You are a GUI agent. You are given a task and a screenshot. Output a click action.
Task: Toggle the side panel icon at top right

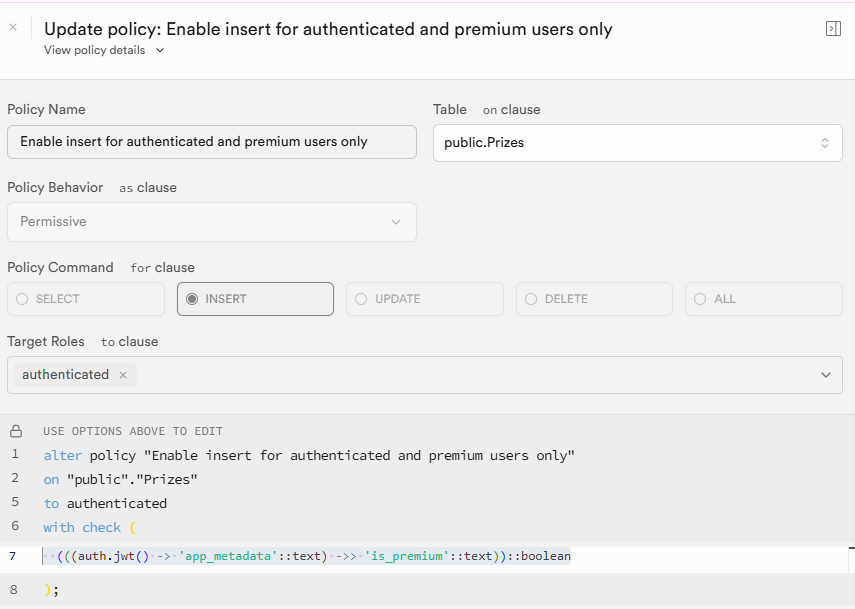point(832,29)
